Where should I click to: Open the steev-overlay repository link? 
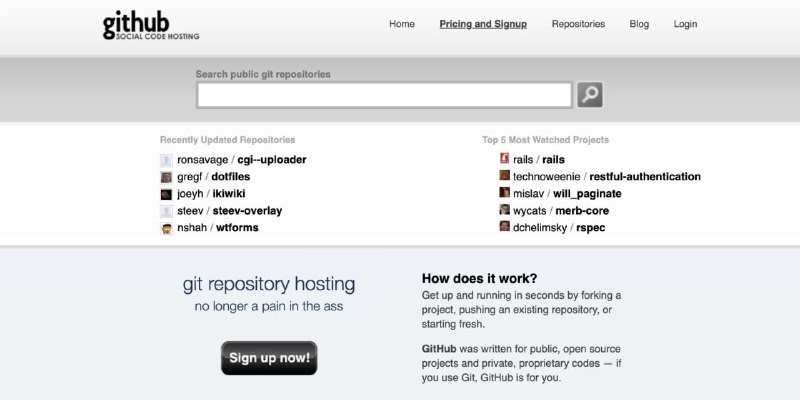coord(247,211)
